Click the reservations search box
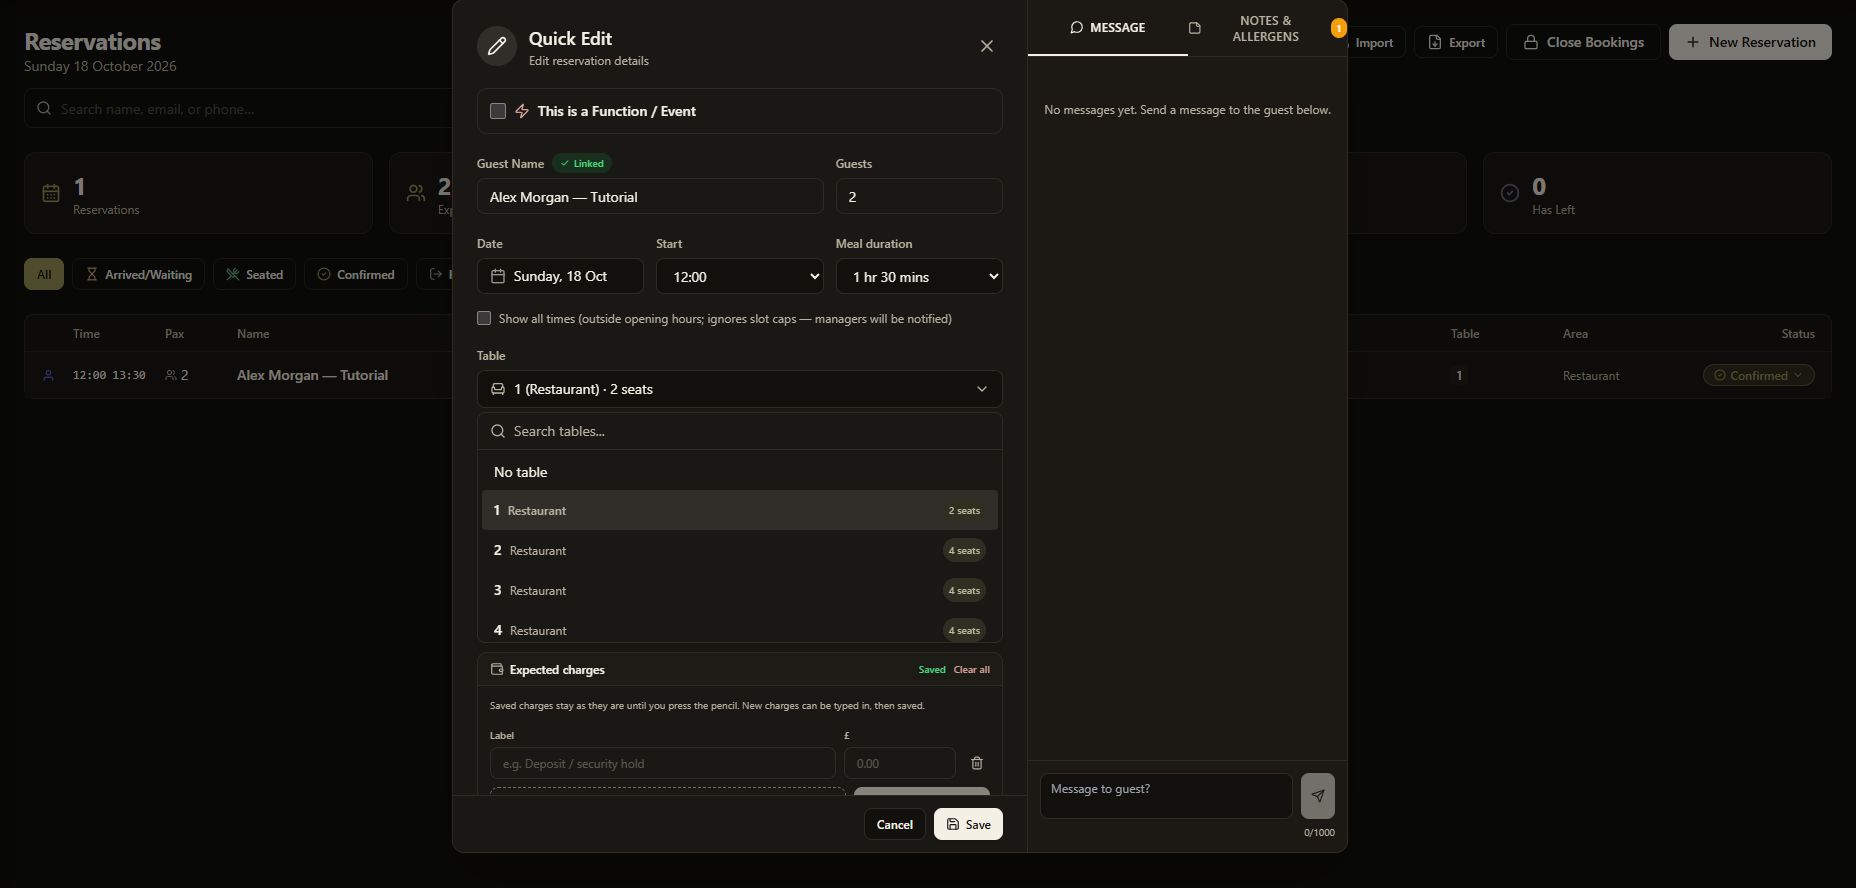This screenshot has height=888, width=1856. tap(240, 109)
